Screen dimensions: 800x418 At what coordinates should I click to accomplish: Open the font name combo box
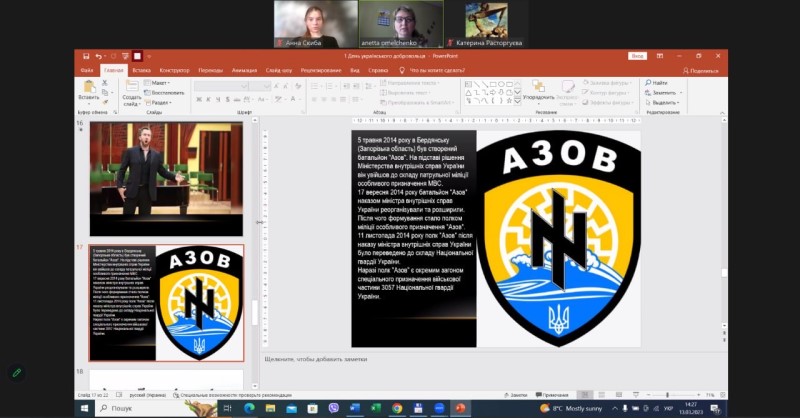coord(221,86)
